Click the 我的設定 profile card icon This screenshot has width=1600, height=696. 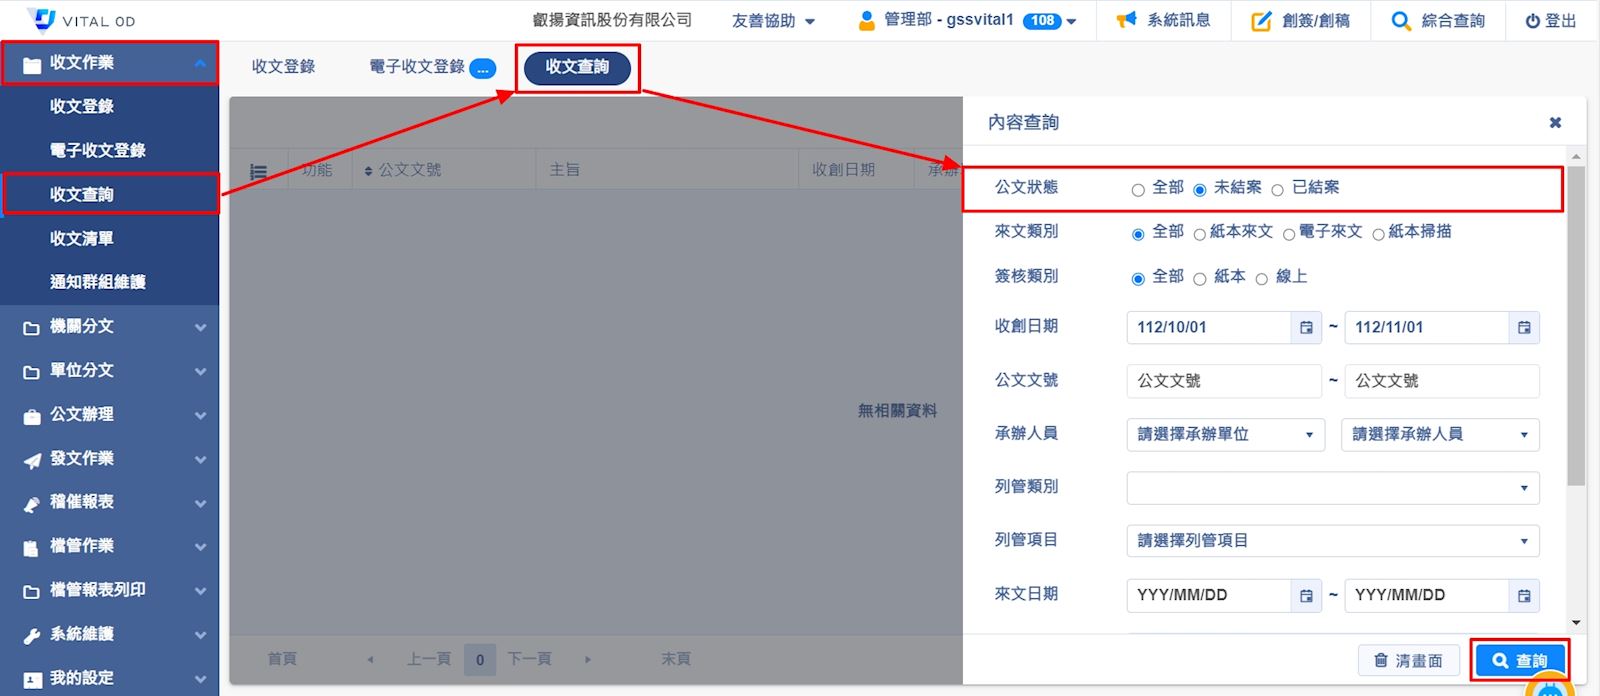coord(32,679)
